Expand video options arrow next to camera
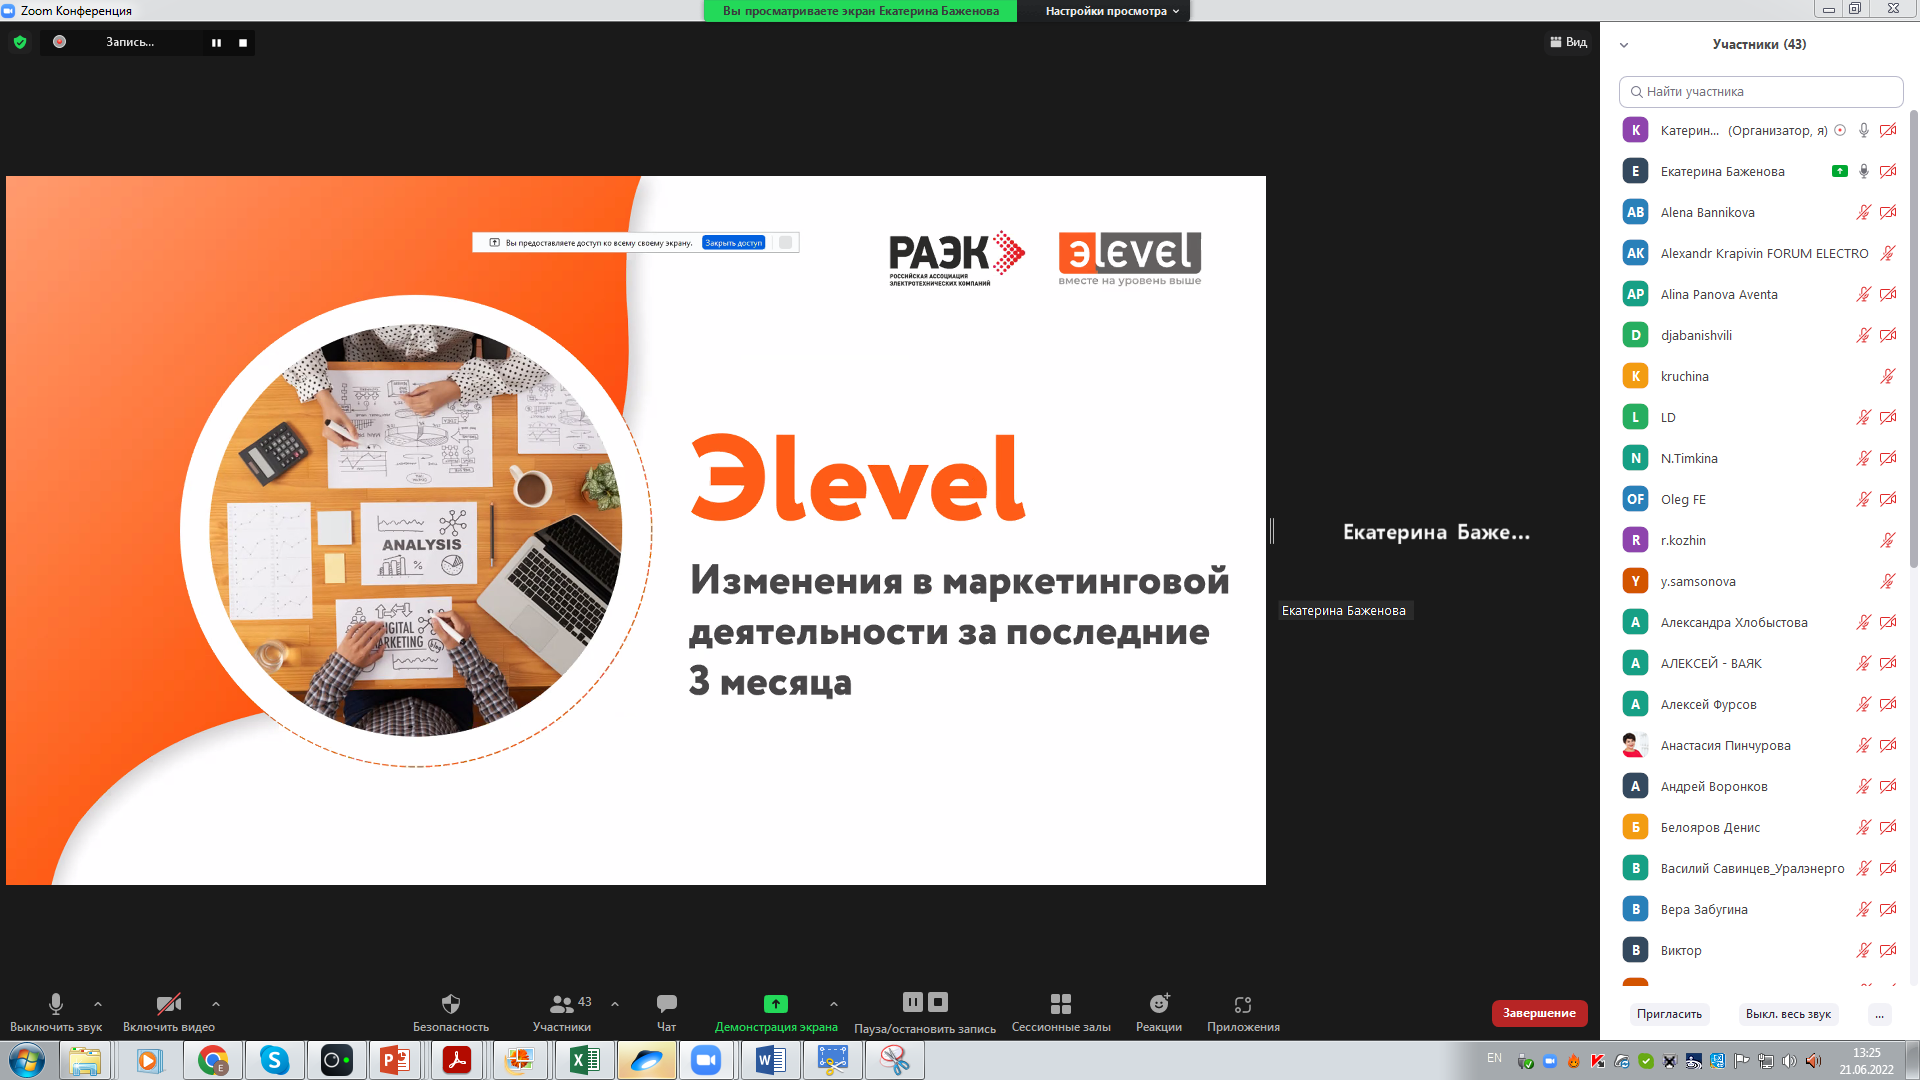Image resolution: width=1920 pixels, height=1080 pixels. 216,1004
